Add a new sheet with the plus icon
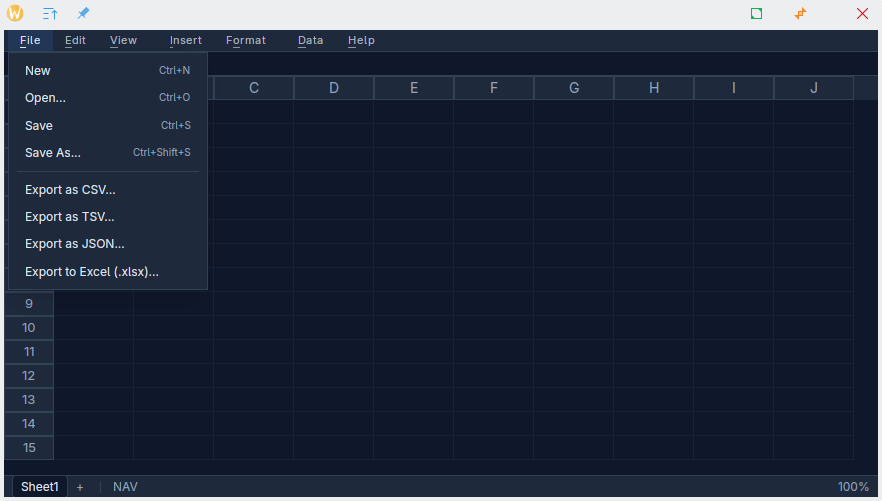Viewport: 882px width, 501px height. click(x=80, y=487)
